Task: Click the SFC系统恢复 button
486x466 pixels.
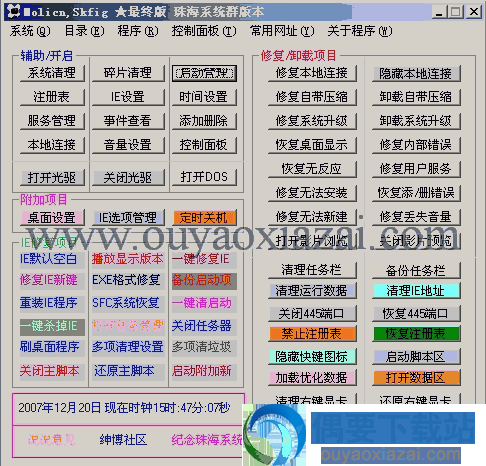Action: point(128,303)
